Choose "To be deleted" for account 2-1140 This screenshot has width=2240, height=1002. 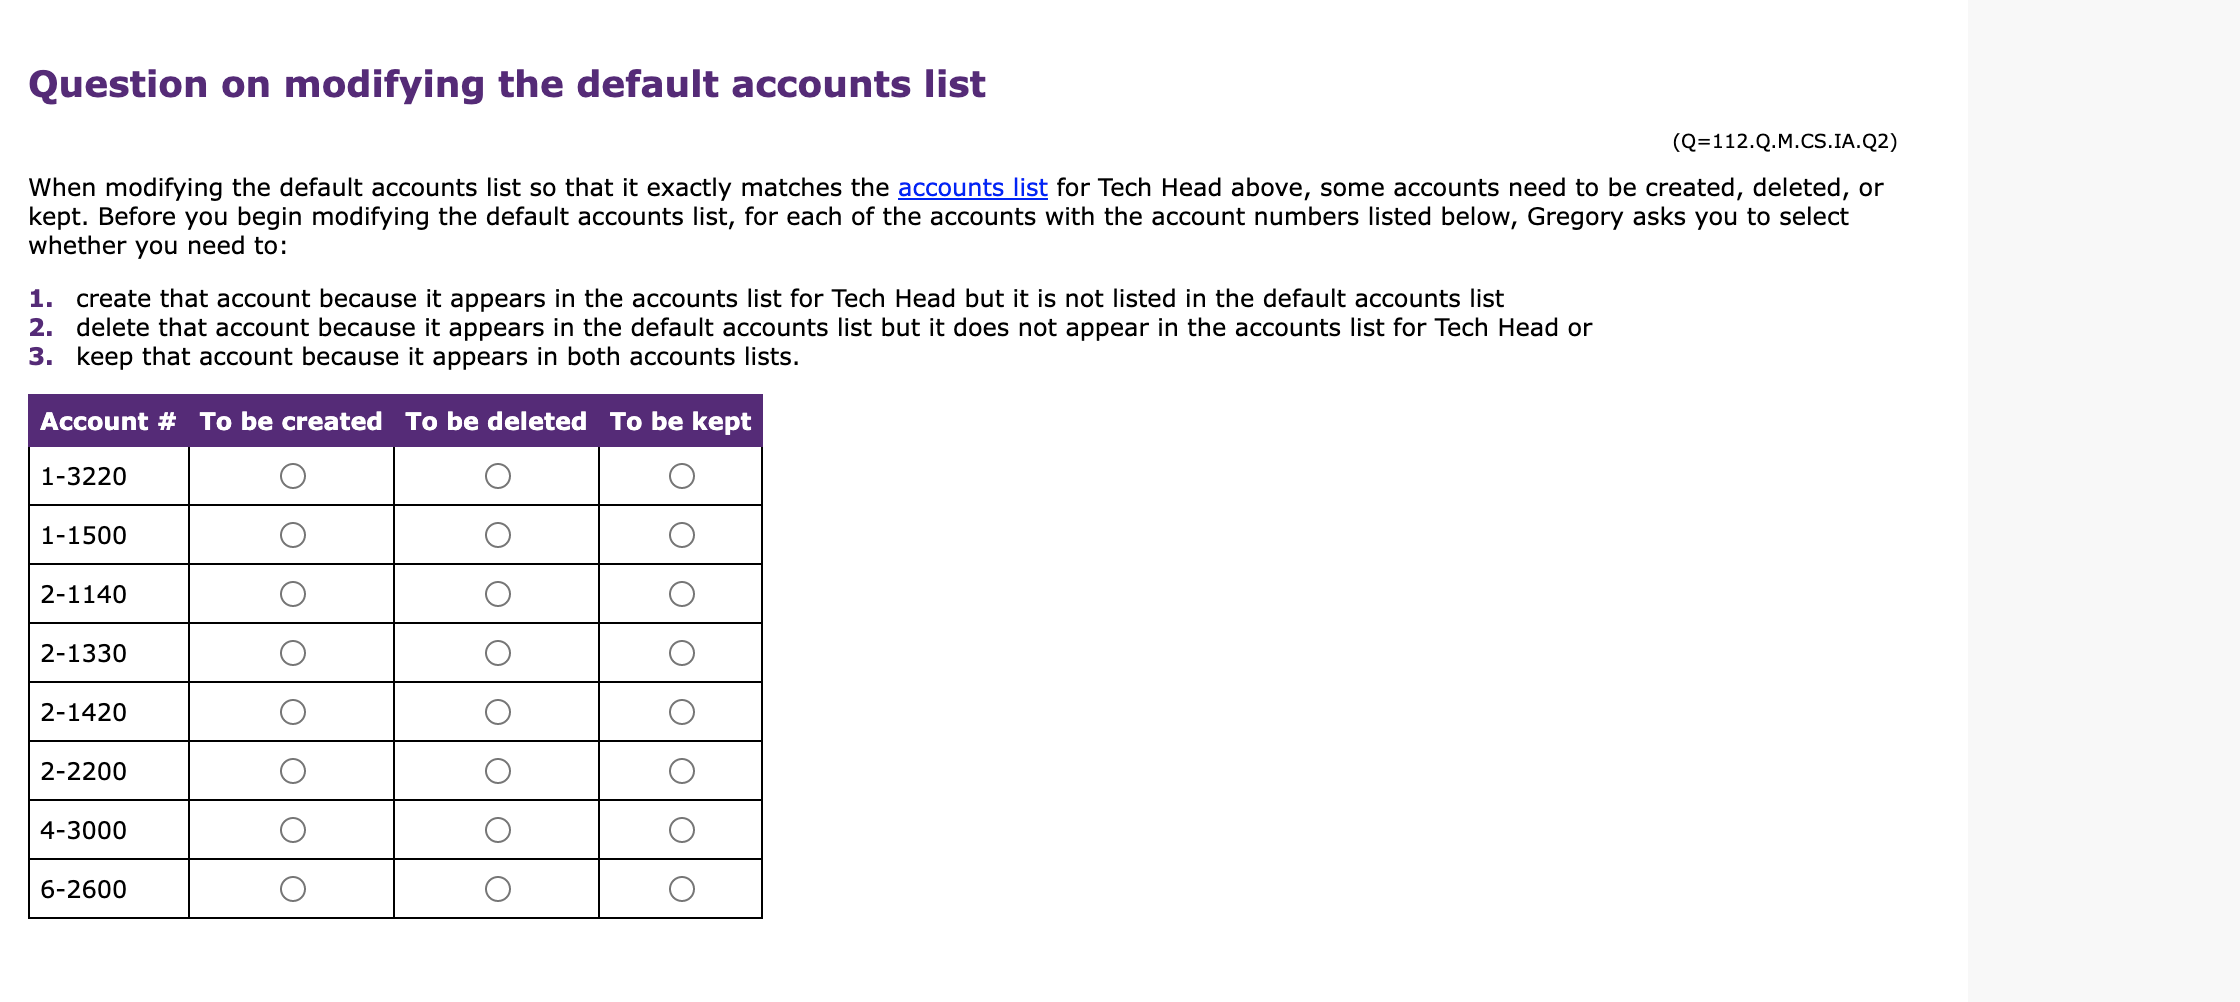tap(497, 594)
